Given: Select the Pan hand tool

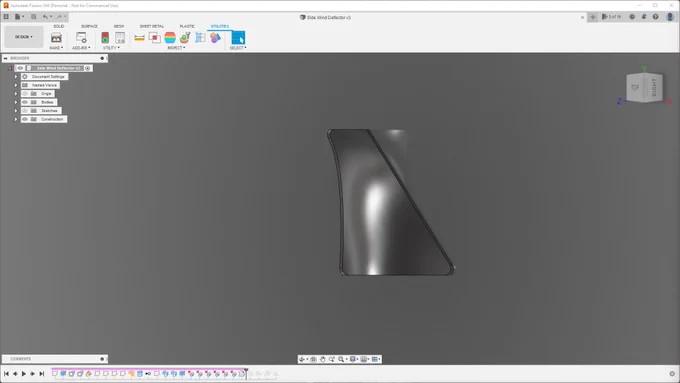Looking at the screenshot, I should [323, 359].
